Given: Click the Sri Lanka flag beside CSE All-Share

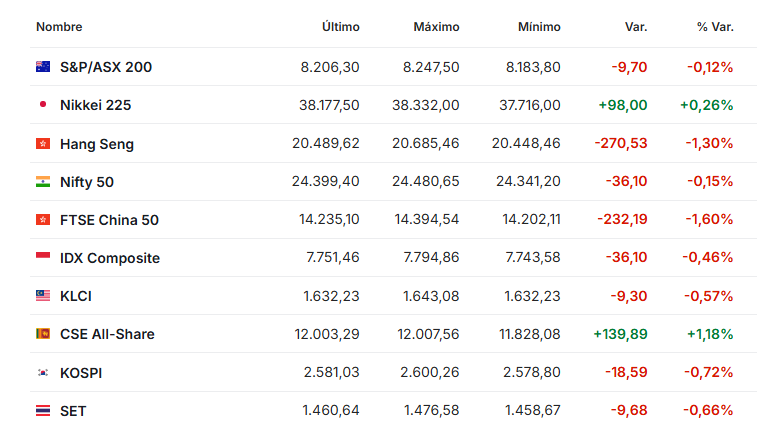Looking at the screenshot, I should tap(43, 334).
